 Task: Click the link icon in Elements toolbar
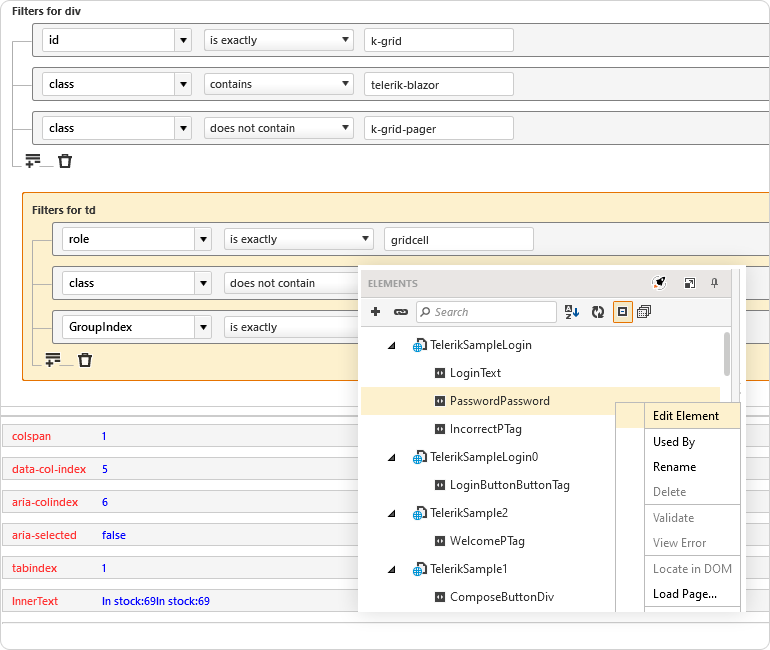tap(400, 312)
